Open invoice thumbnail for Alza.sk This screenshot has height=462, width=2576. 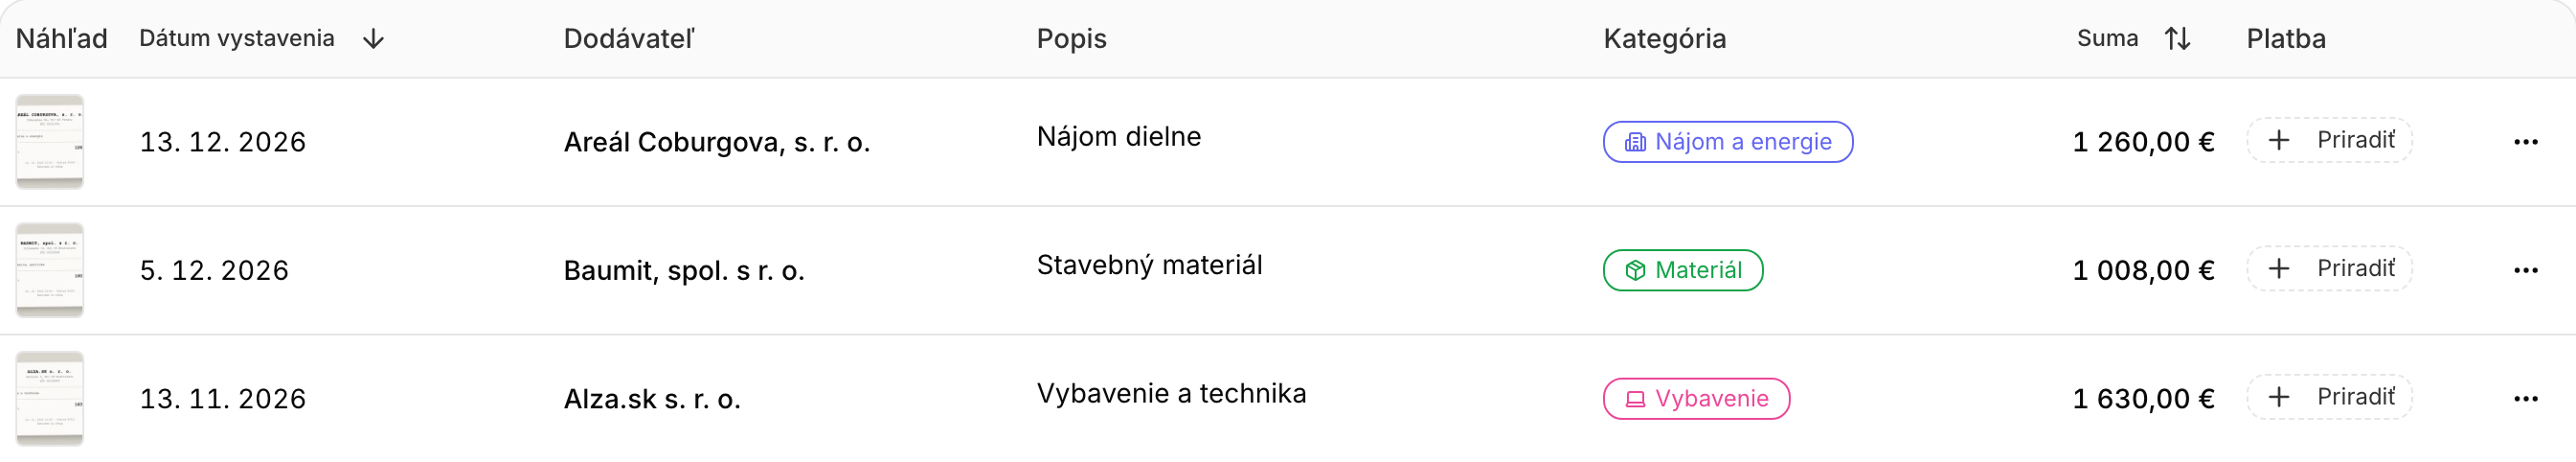click(50, 399)
